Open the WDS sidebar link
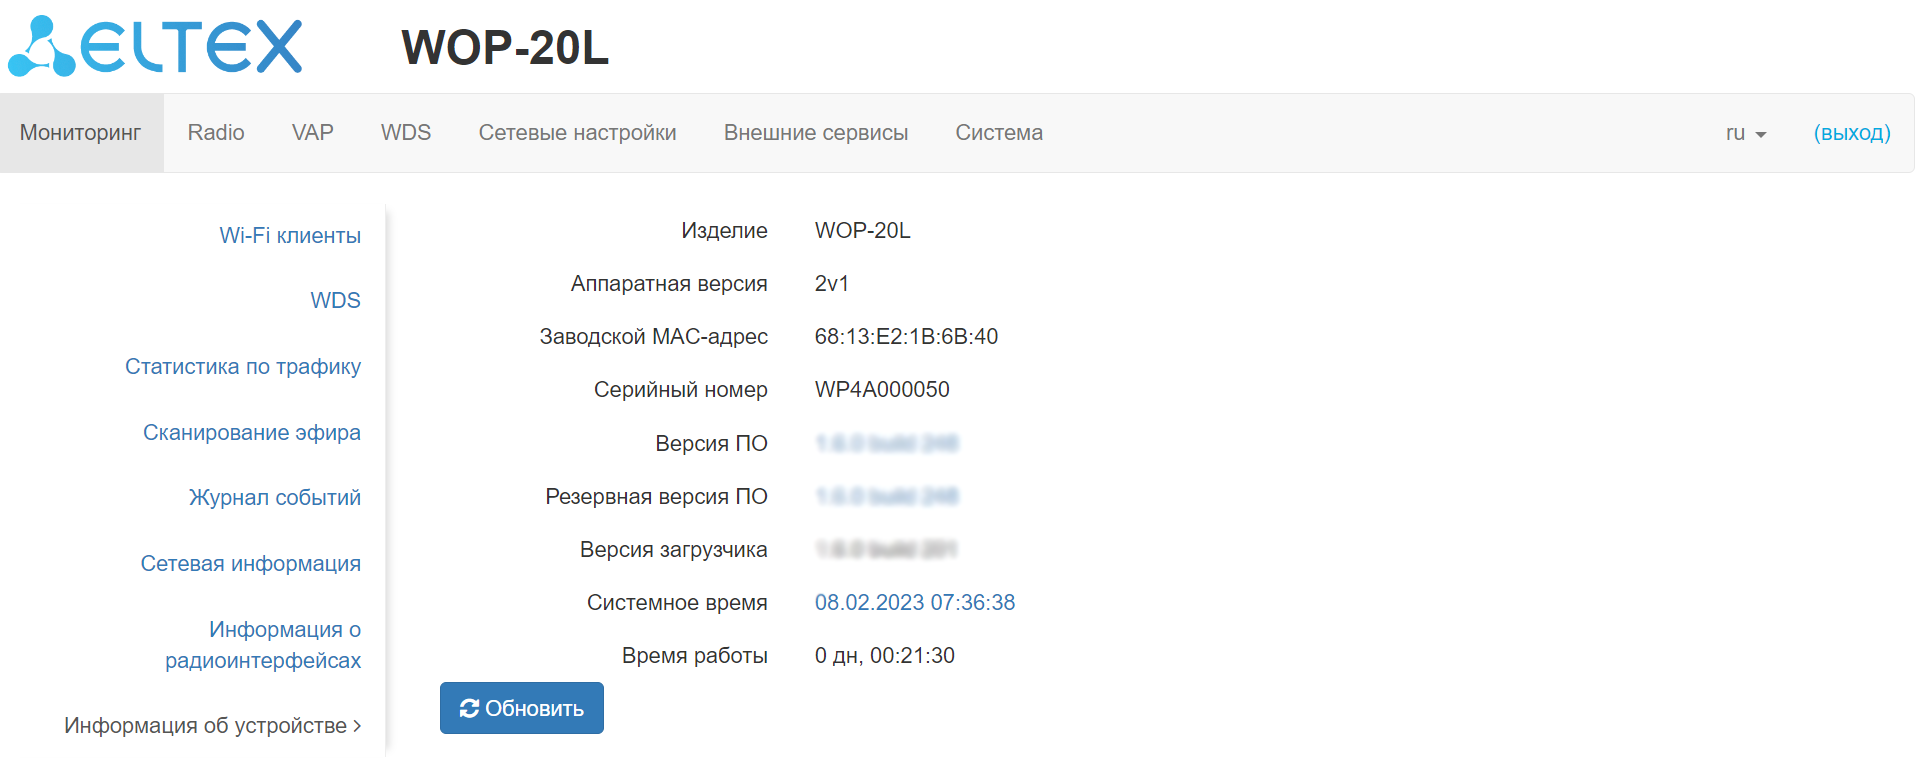 (335, 301)
